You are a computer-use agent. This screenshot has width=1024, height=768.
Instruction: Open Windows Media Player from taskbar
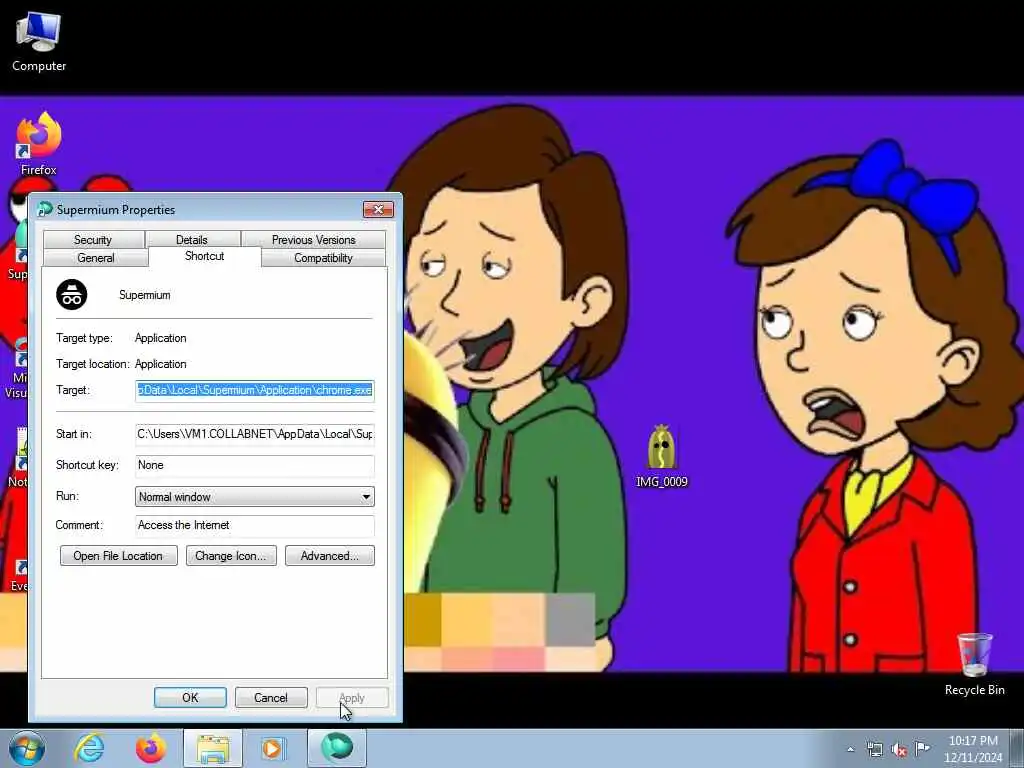point(273,748)
